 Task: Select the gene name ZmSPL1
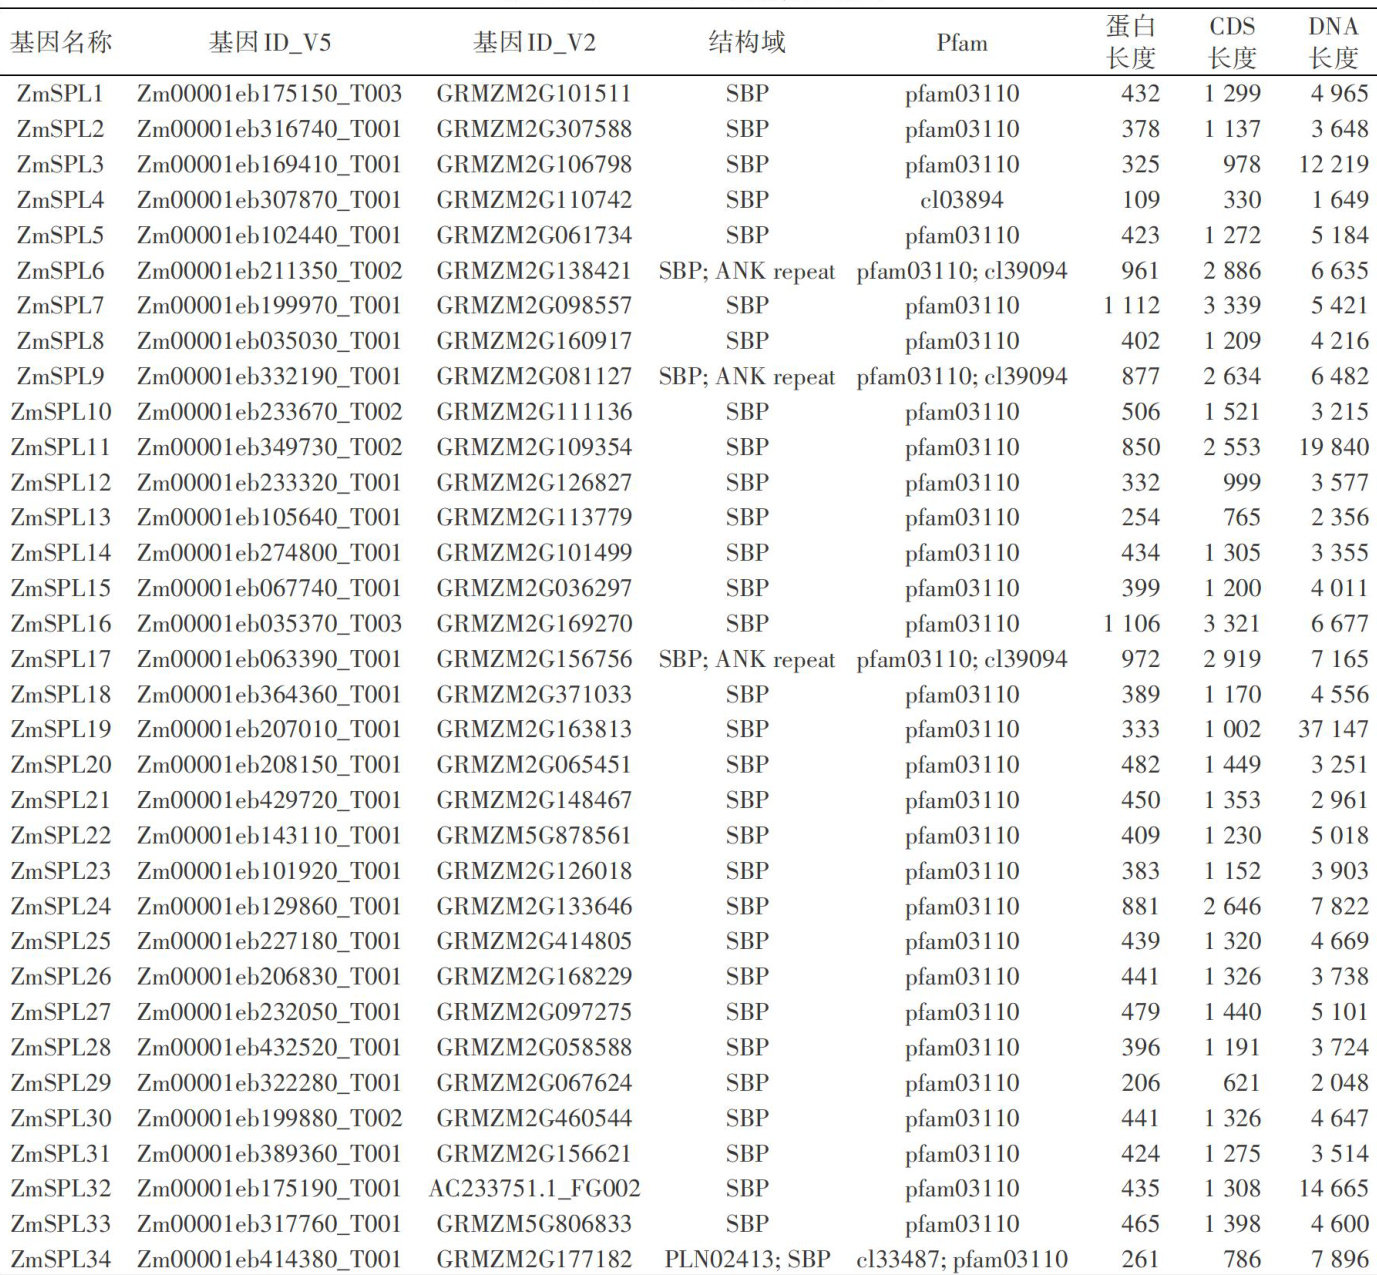coord(60,94)
